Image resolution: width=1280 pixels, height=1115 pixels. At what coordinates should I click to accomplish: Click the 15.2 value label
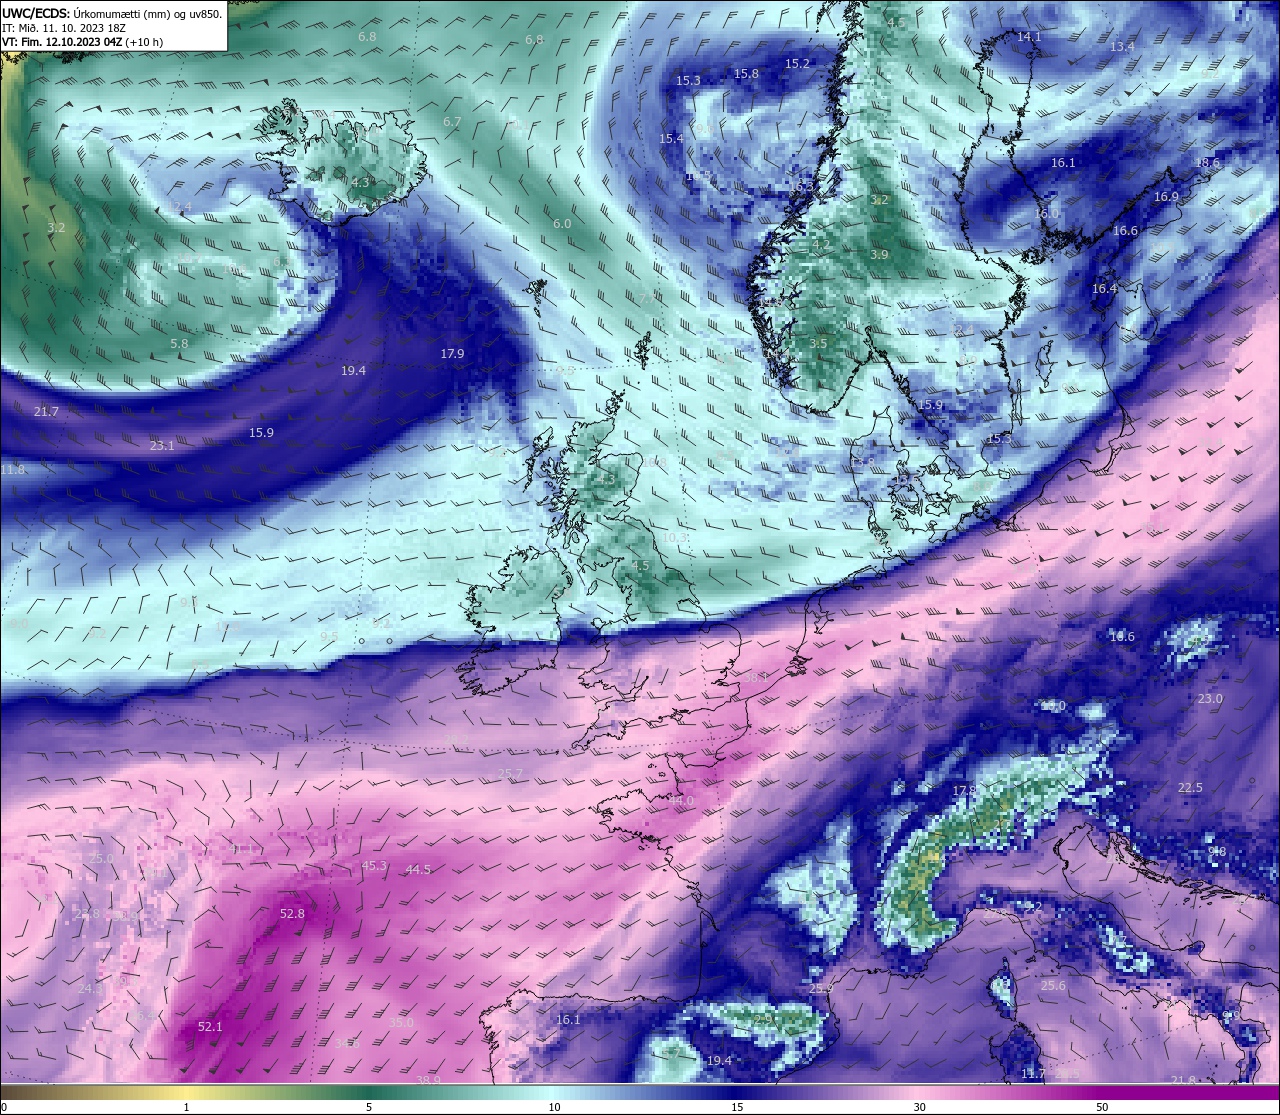(797, 63)
